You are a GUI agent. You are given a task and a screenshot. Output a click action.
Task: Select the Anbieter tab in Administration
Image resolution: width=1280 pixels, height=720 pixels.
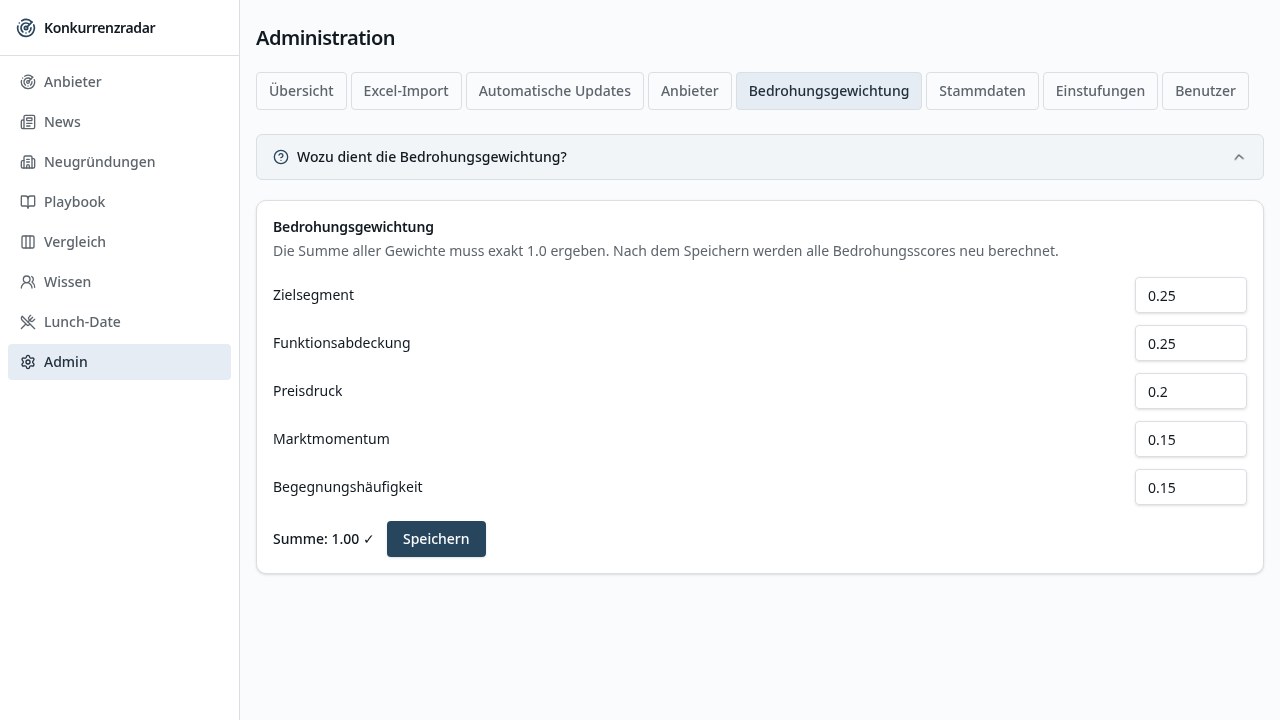[690, 91]
